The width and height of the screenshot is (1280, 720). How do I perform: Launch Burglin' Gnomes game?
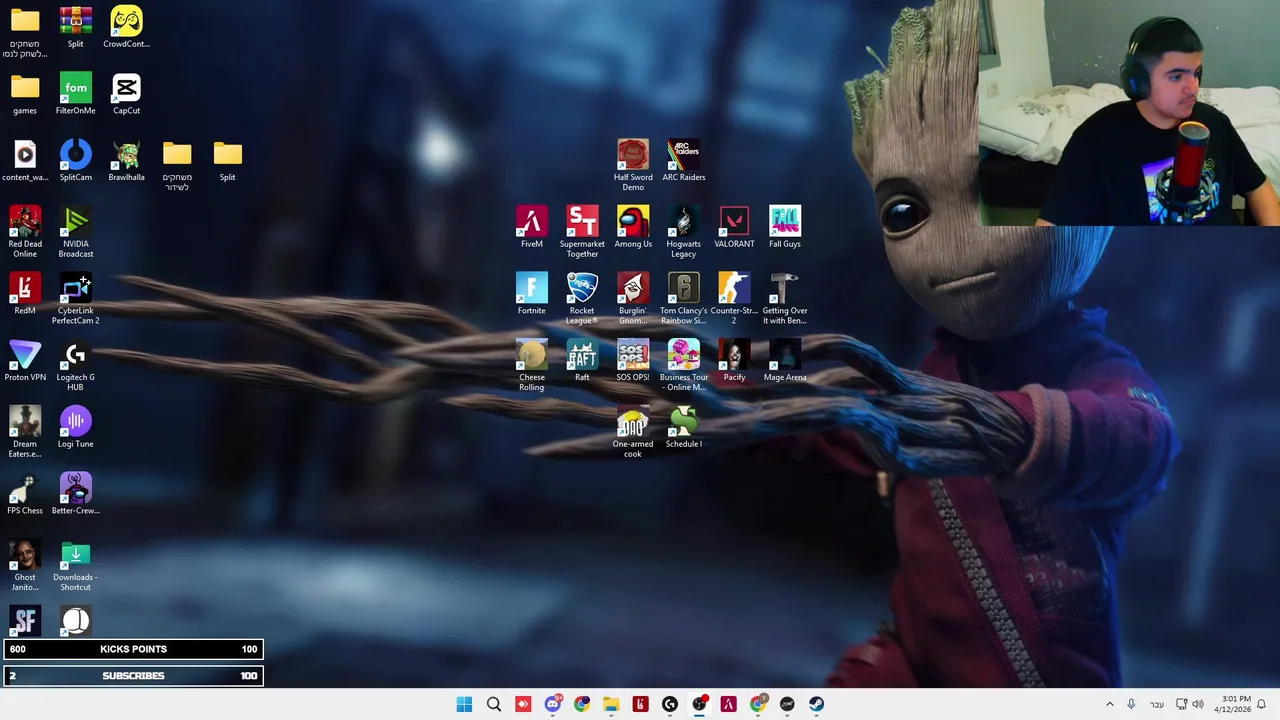pos(633,299)
